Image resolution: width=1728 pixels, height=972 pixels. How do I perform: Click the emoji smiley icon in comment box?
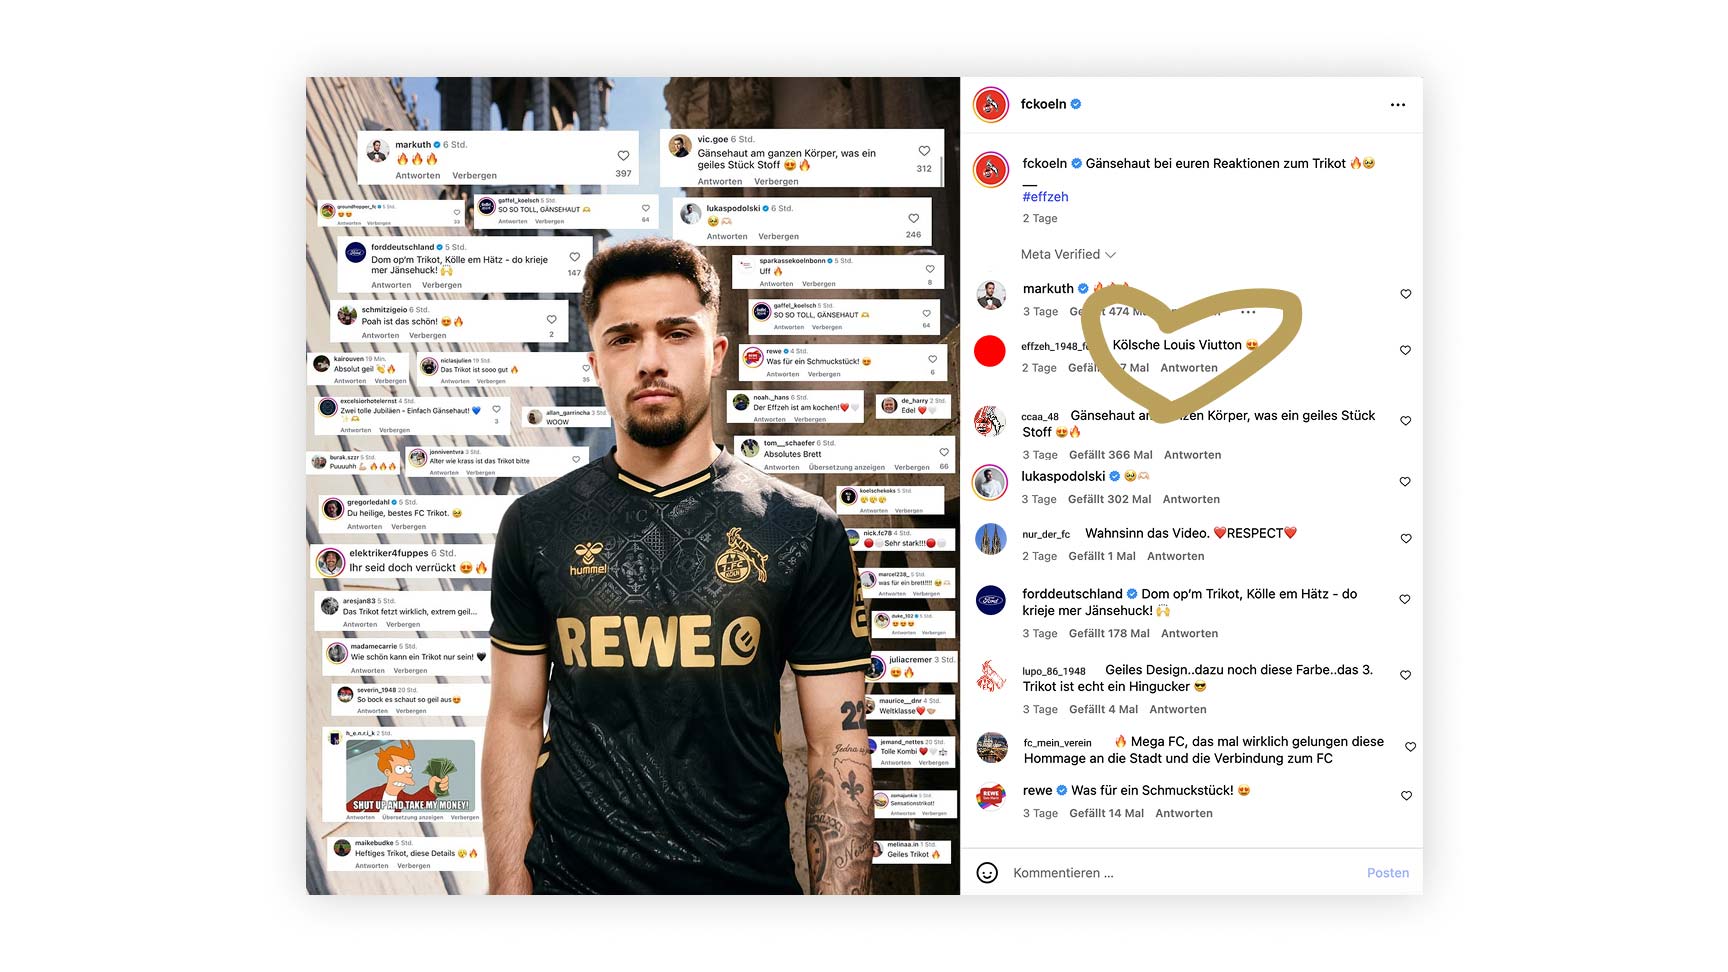click(x=987, y=873)
